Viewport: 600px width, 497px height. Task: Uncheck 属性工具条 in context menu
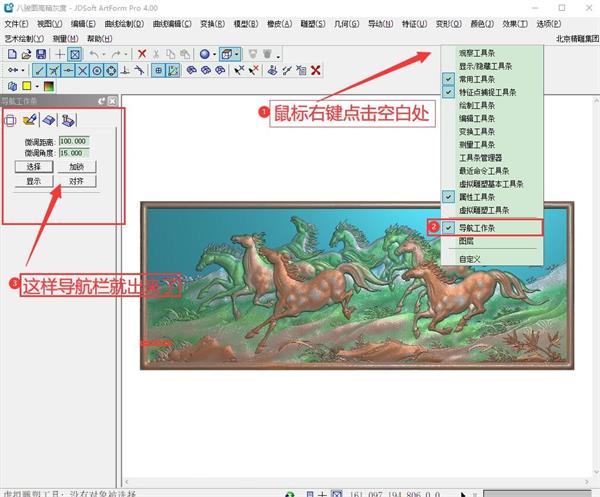coord(492,197)
